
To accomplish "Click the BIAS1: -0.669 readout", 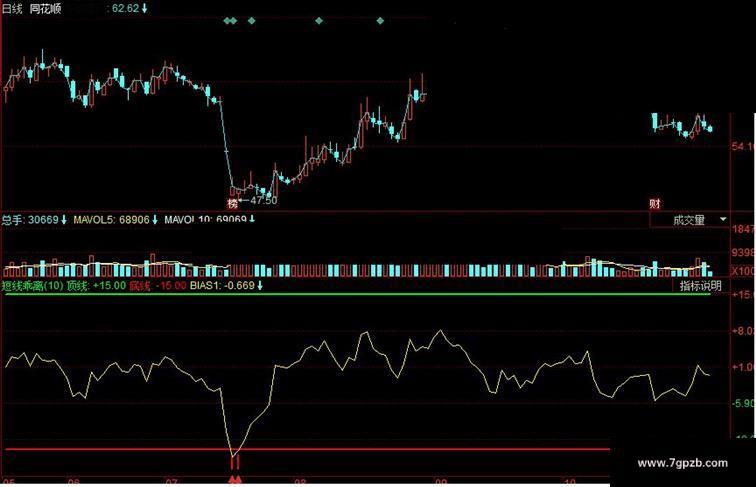I will tap(226, 285).
